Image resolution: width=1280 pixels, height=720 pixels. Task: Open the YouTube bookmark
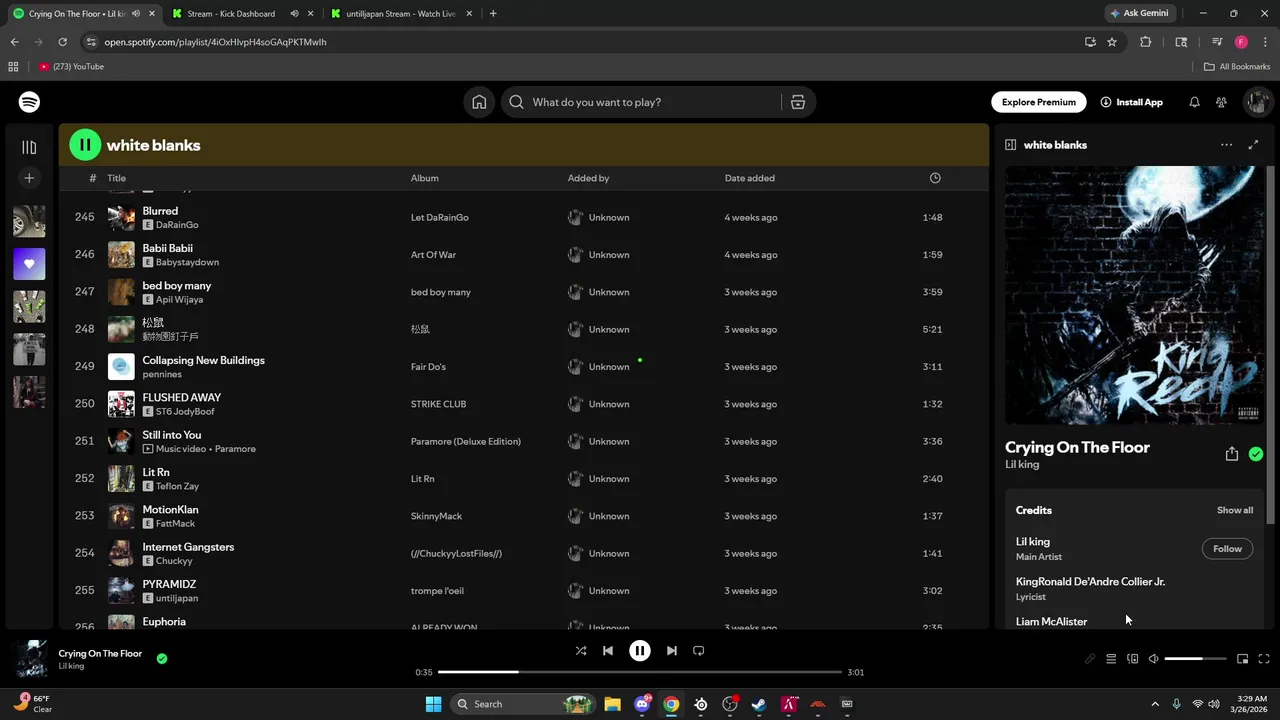click(71, 67)
